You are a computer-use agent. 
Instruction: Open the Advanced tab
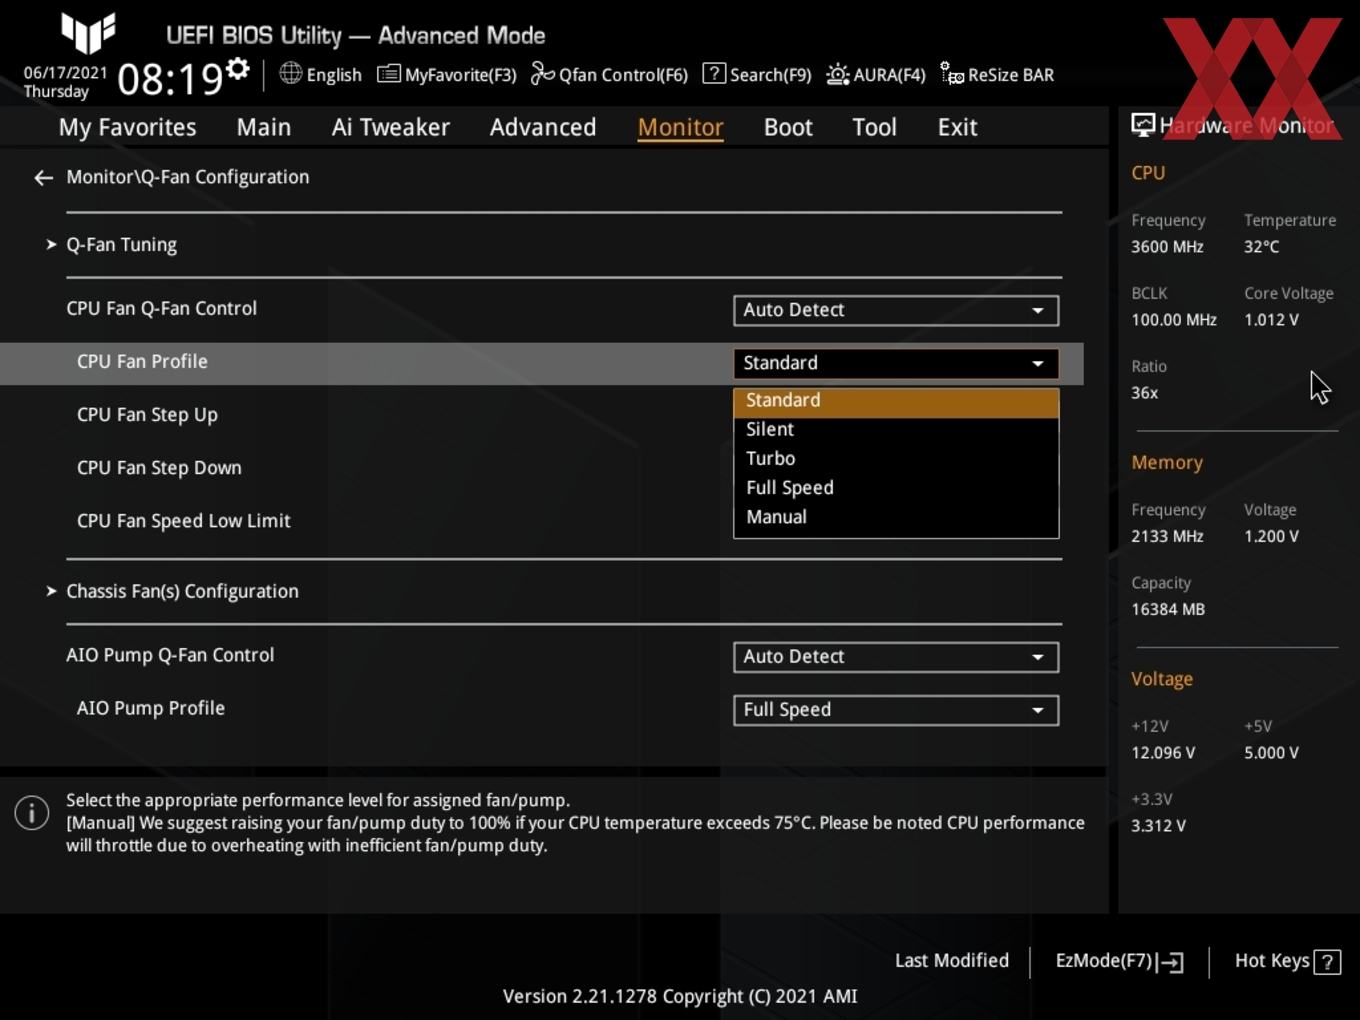pos(543,127)
